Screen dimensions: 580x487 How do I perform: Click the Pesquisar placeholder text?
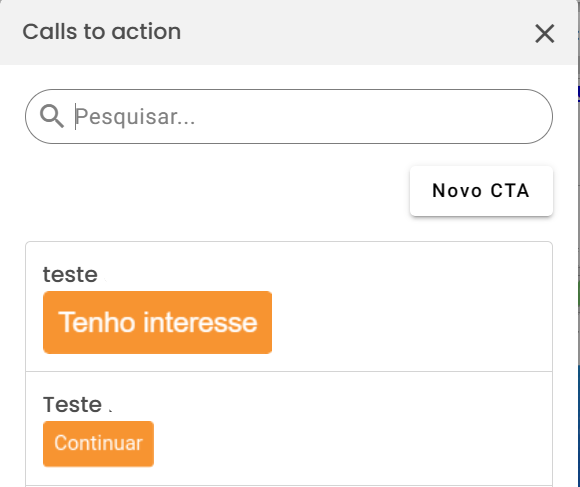click(135, 117)
